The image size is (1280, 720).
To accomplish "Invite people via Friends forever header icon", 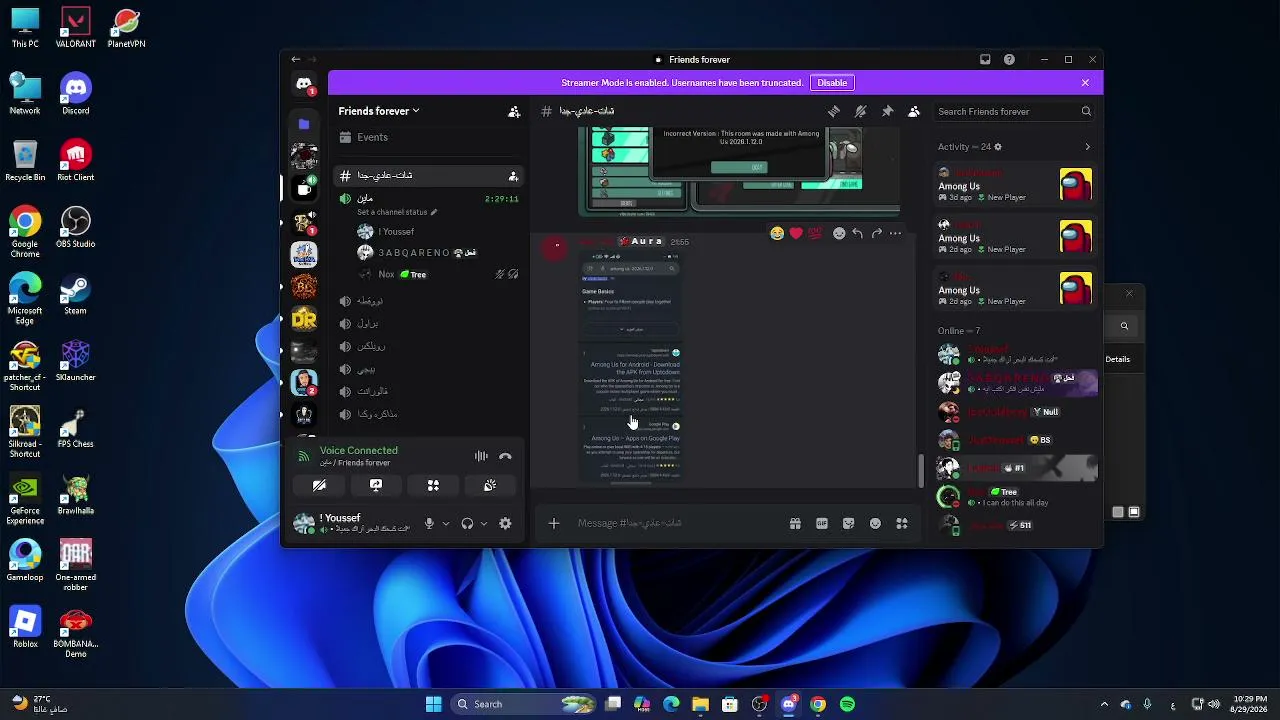I will pyautogui.click(x=514, y=111).
